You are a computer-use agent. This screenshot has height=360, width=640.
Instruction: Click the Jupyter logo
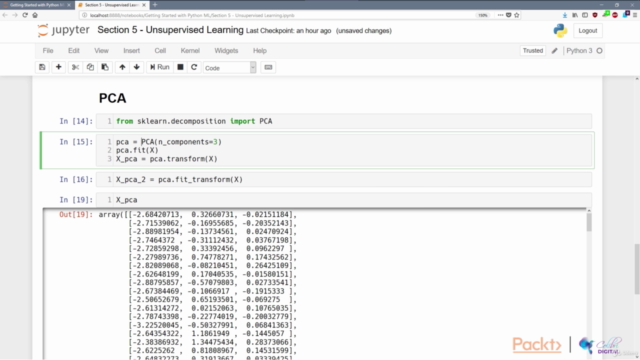pyautogui.click(x=63, y=30)
